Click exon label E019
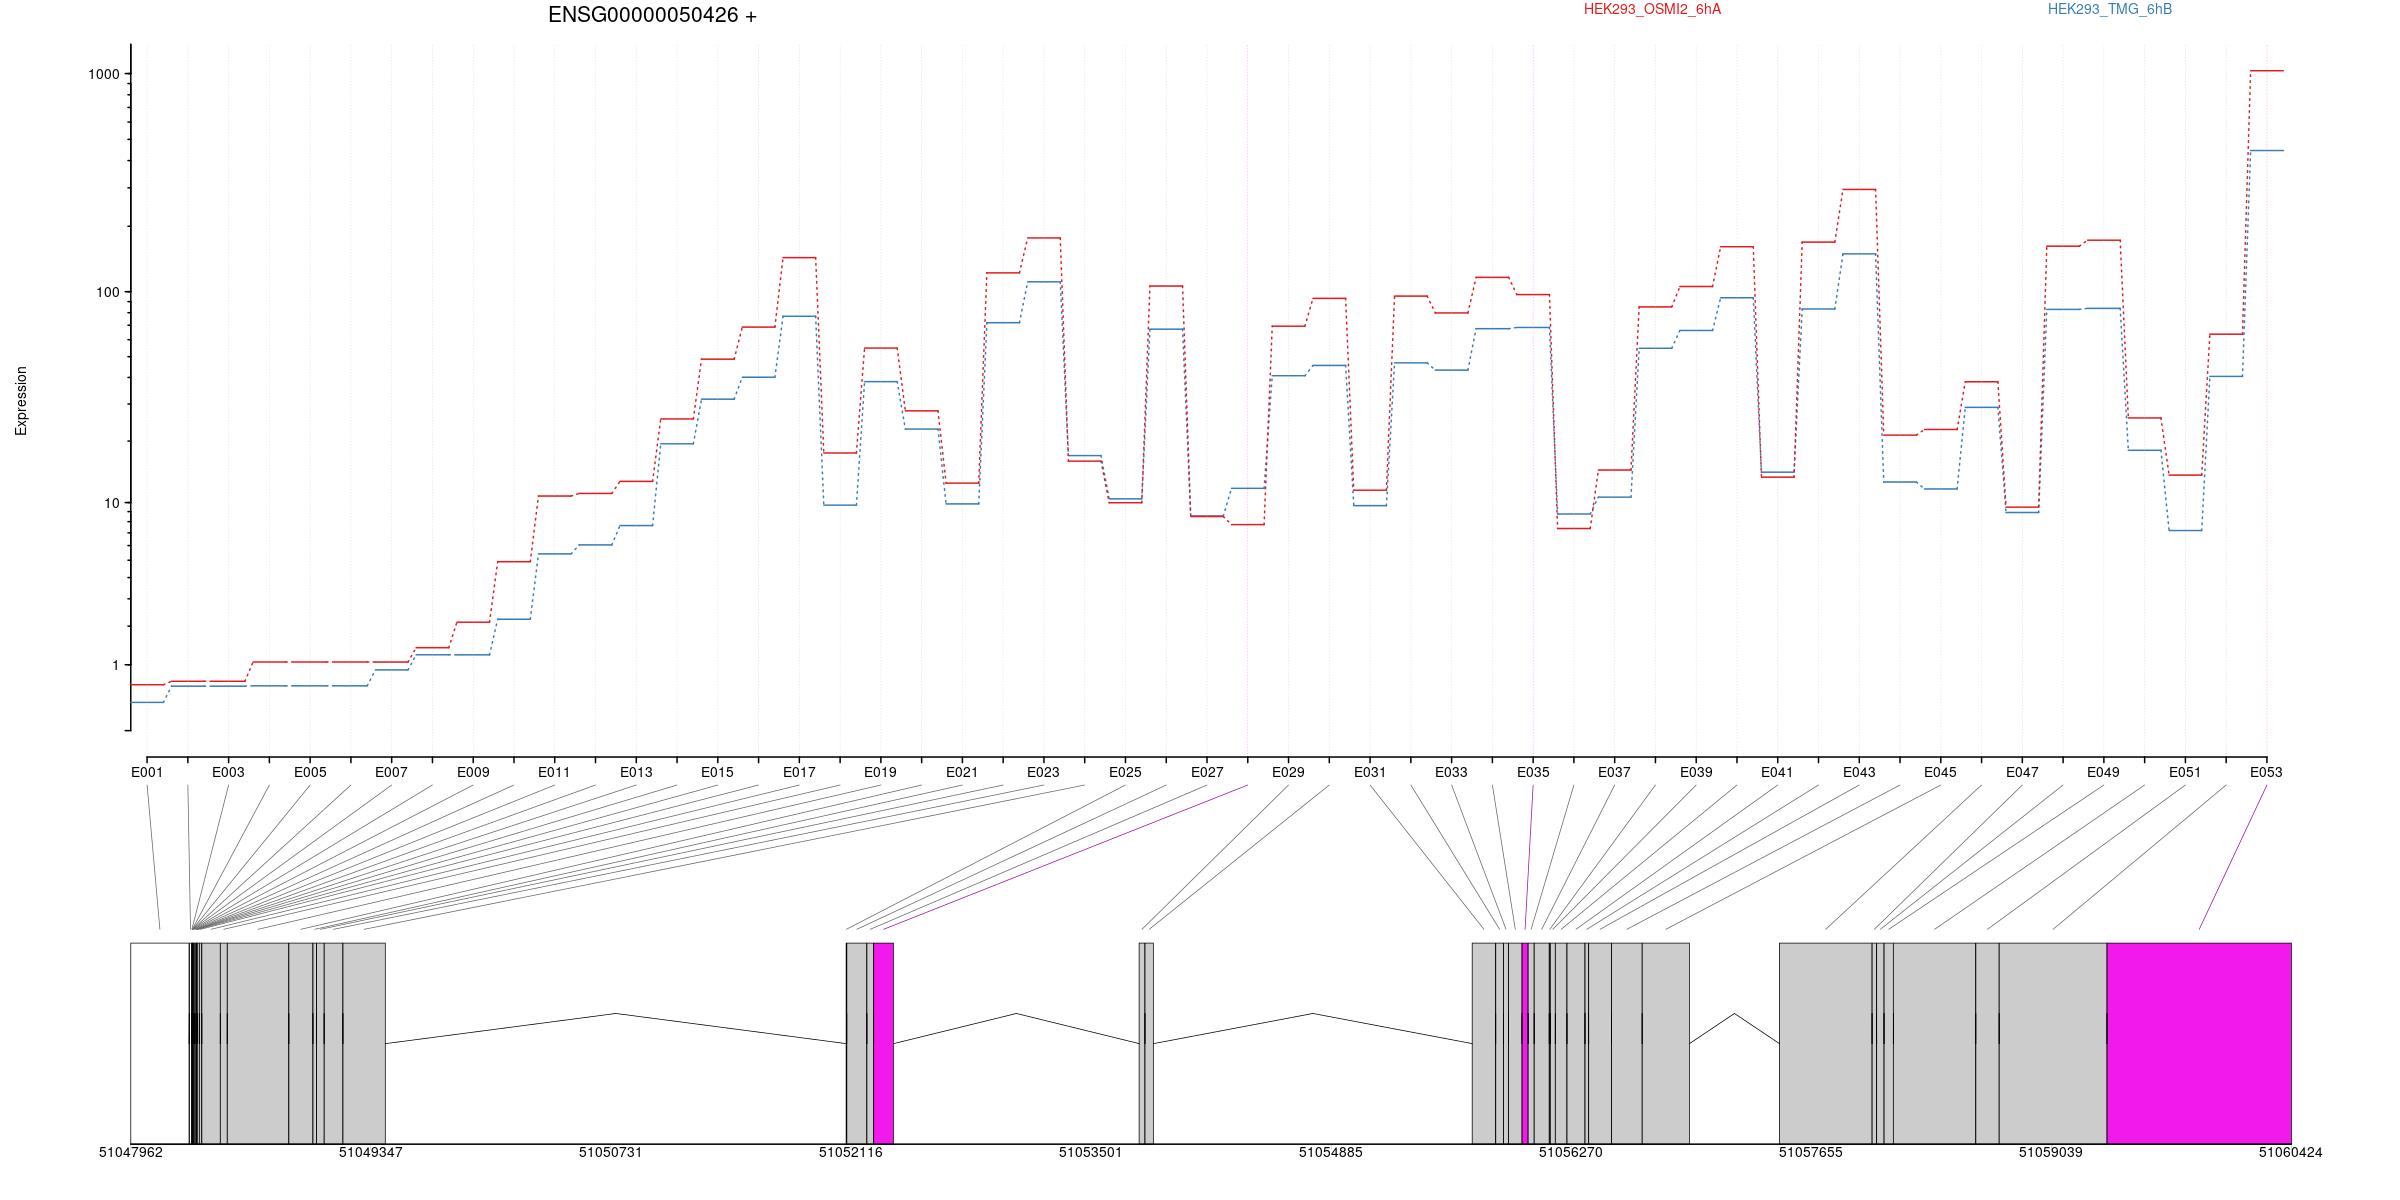Screen dimensions: 2400x1200 880,772
